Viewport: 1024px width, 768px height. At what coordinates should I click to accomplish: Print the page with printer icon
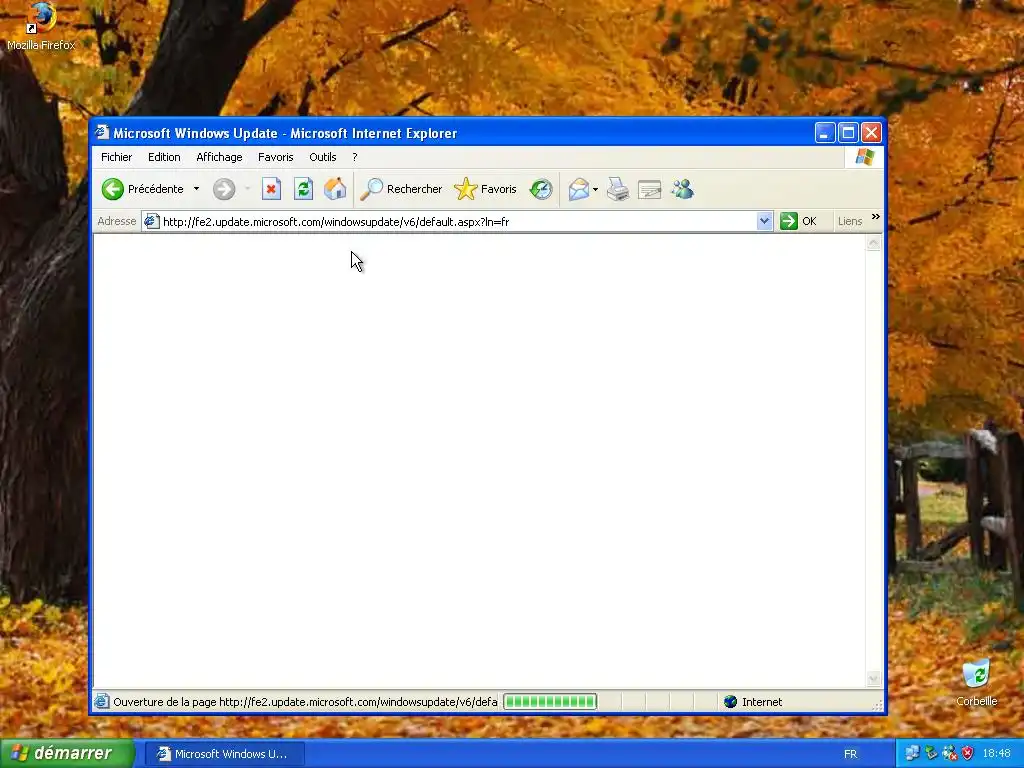(x=617, y=189)
